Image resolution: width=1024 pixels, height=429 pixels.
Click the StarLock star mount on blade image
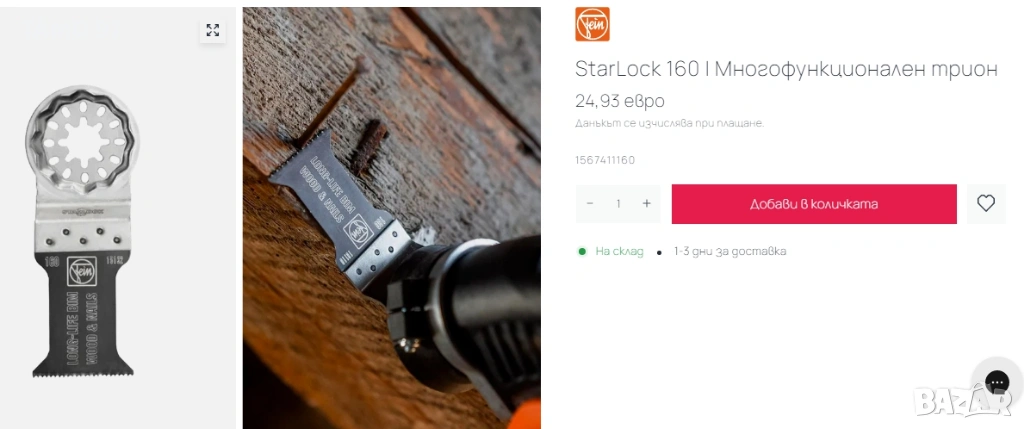point(83,142)
